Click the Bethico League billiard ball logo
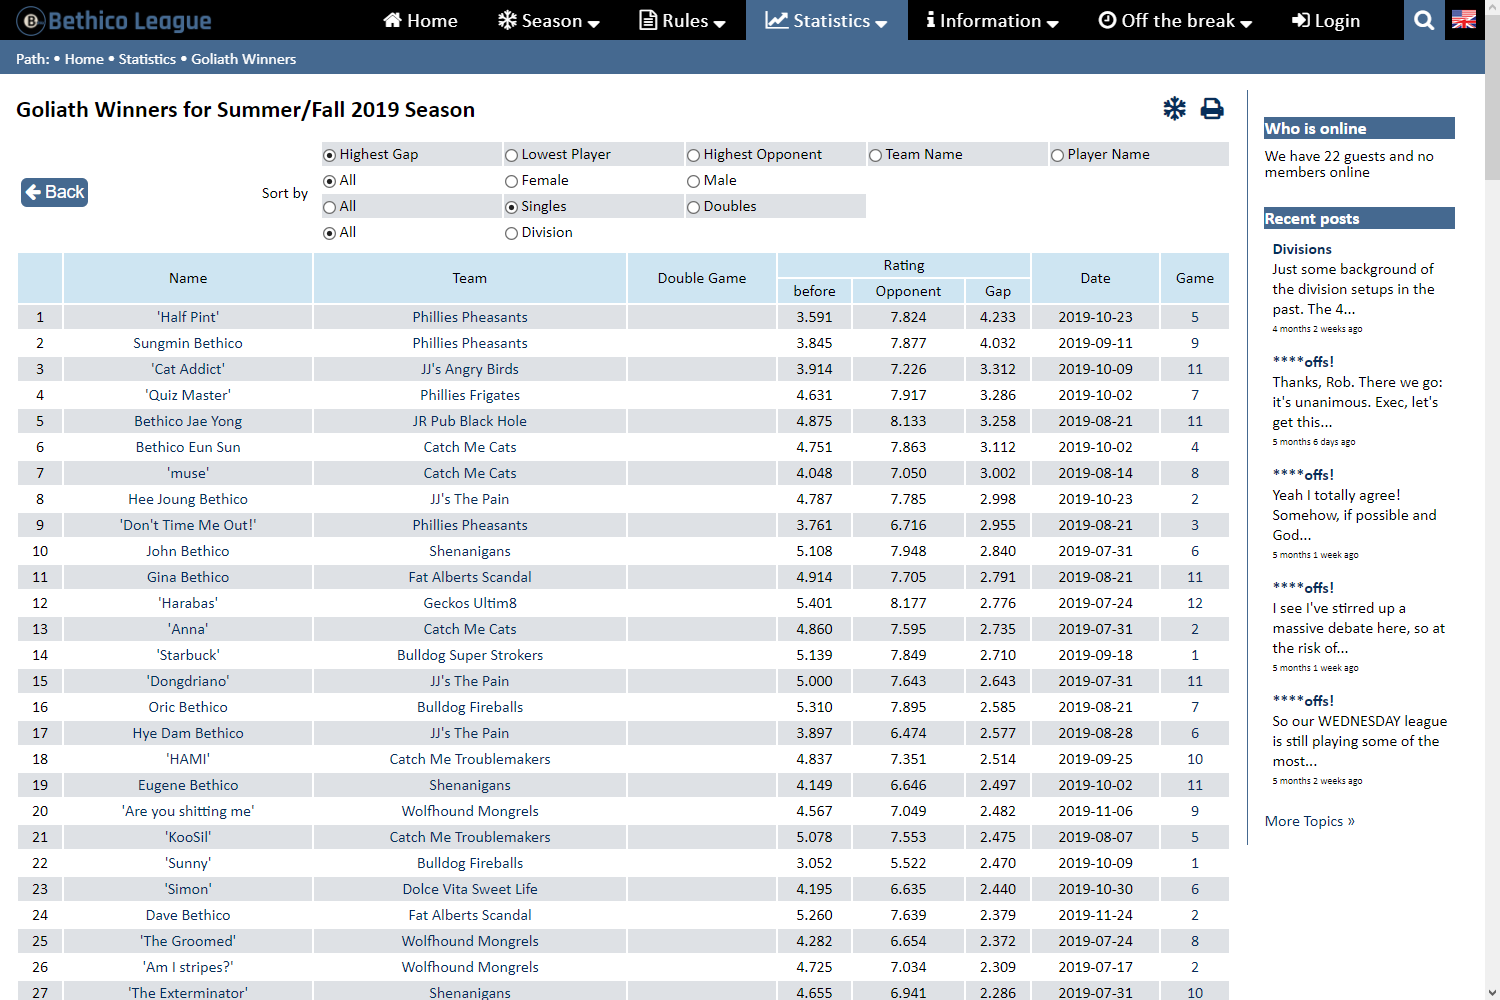 point(31,20)
